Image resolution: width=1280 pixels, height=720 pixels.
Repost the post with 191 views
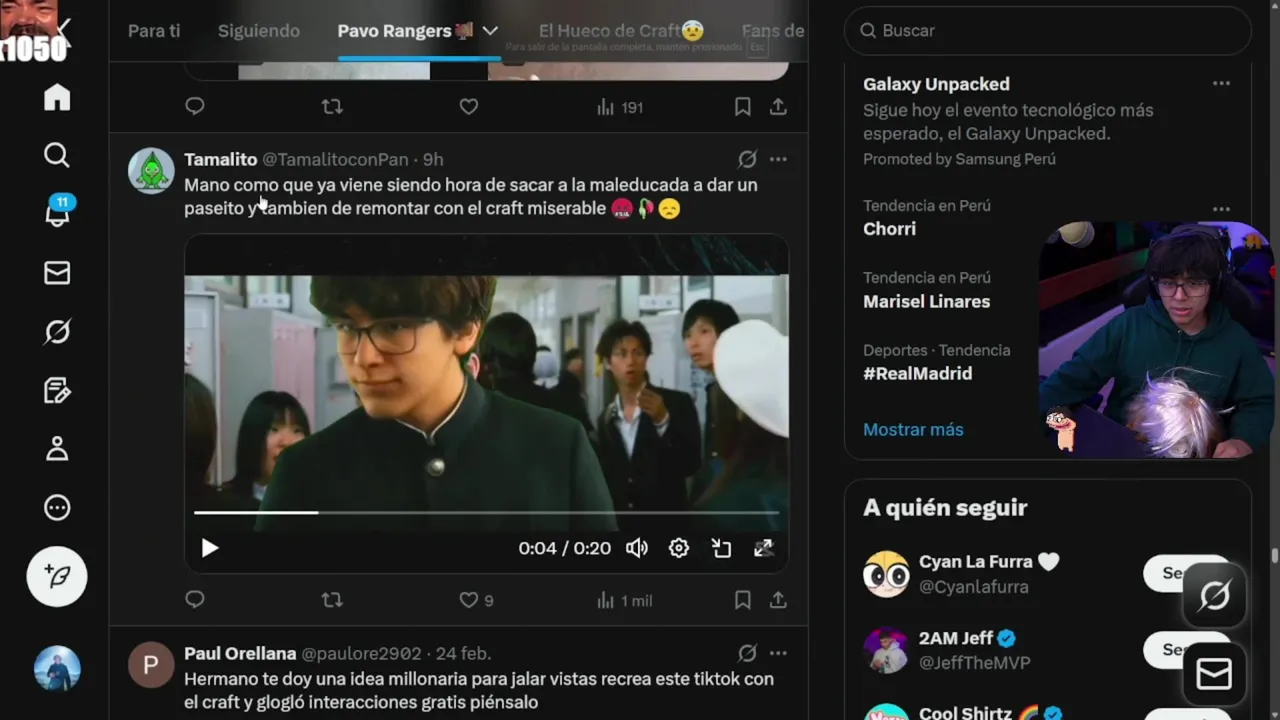coord(332,106)
